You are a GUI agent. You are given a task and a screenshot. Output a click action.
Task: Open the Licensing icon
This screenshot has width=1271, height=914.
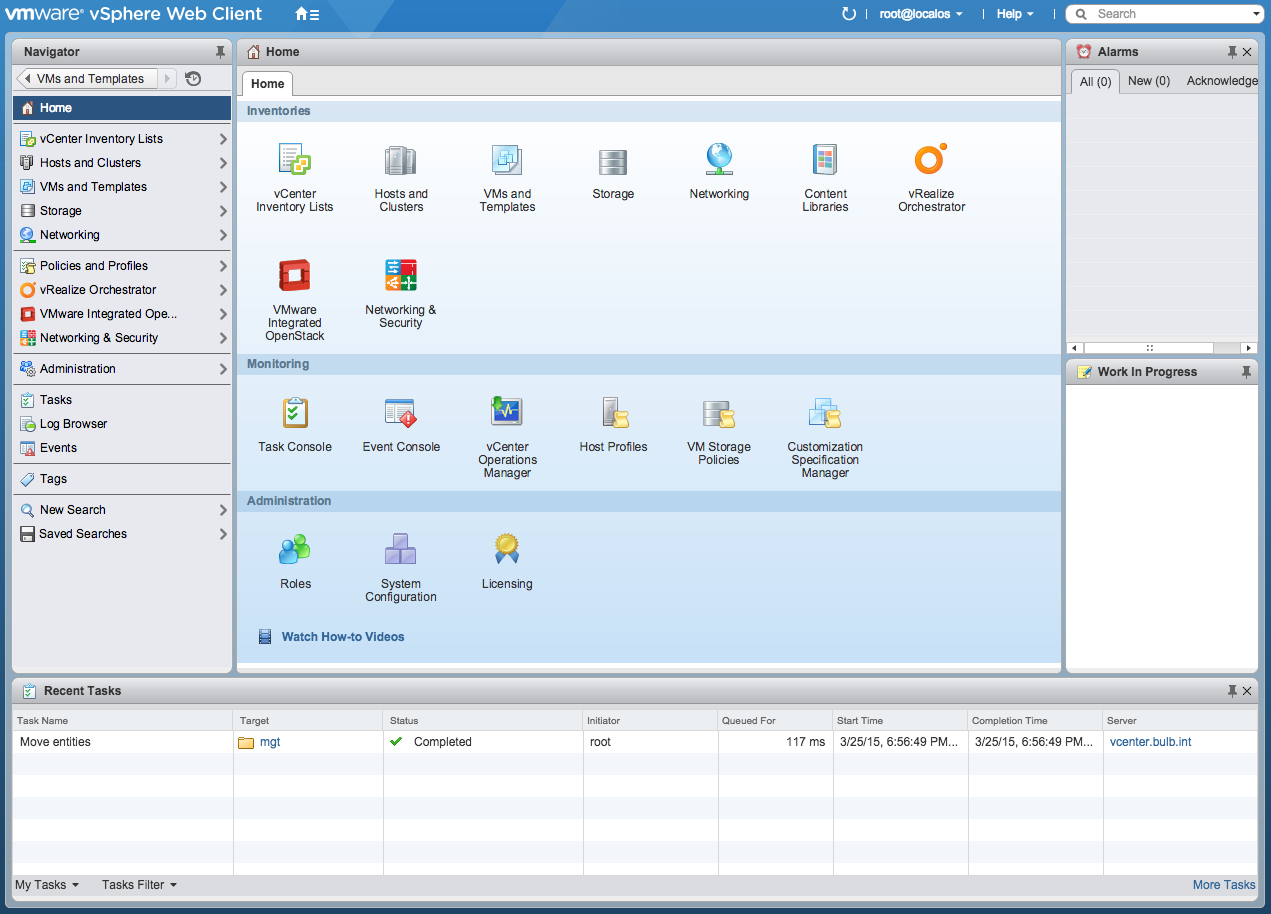507,549
